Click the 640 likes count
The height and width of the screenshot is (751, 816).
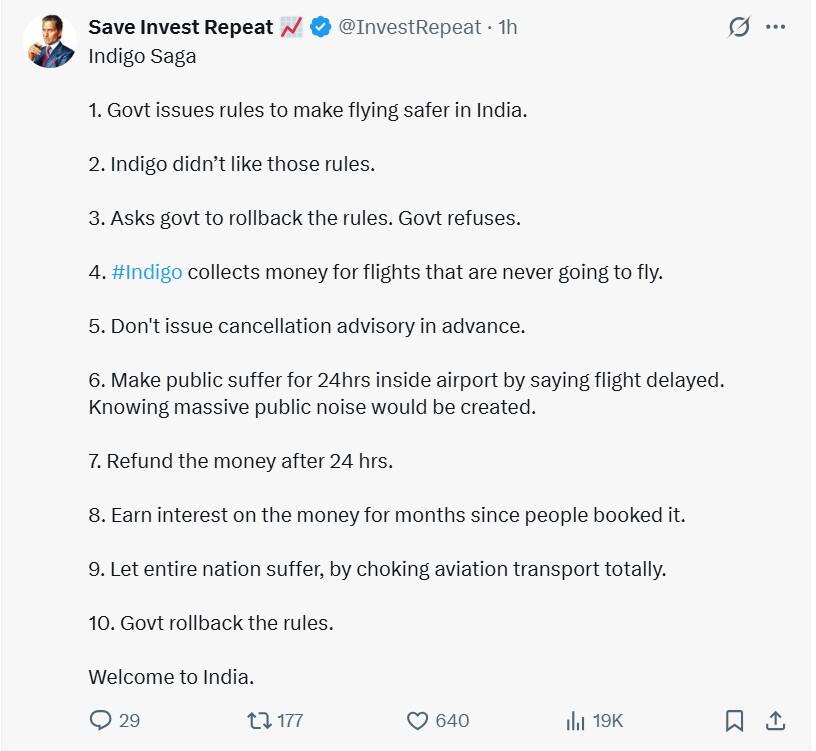[452, 720]
